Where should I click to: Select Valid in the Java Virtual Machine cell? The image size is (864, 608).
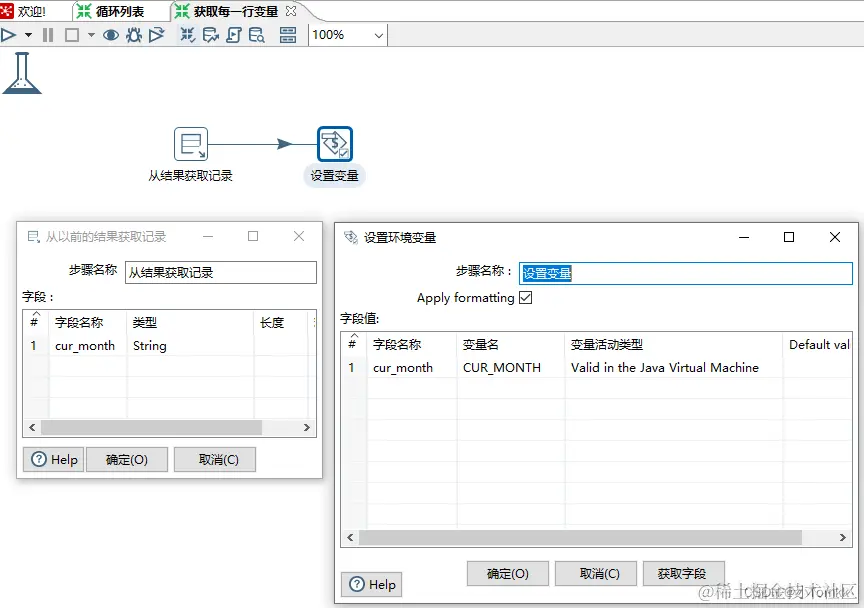pyautogui.click(x=665, y=368)
